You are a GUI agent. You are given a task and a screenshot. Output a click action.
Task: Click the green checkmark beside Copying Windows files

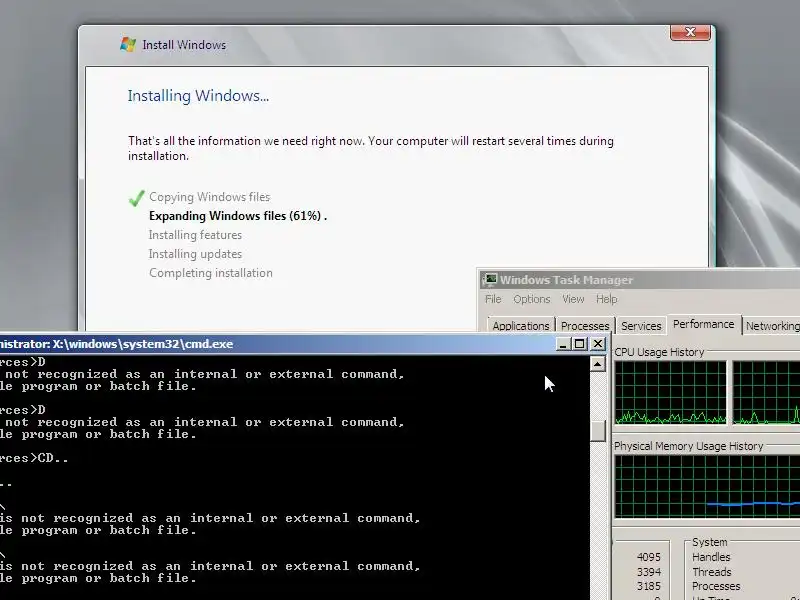pos(136,197)
